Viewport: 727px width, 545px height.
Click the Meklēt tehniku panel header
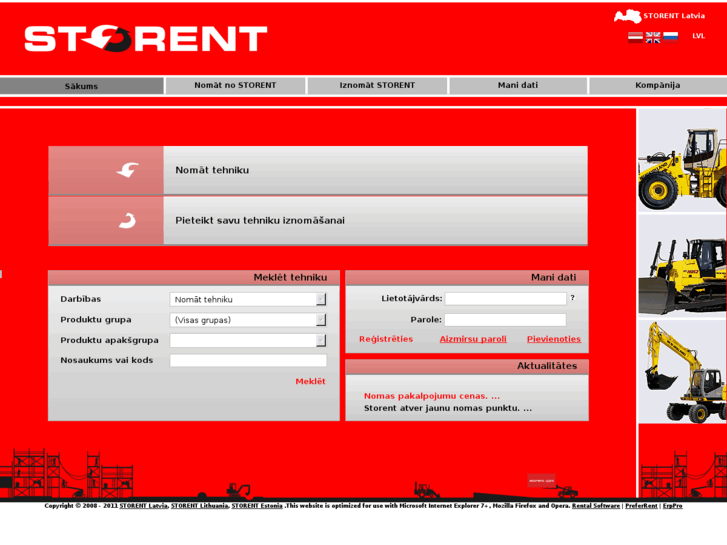[194, 277]
